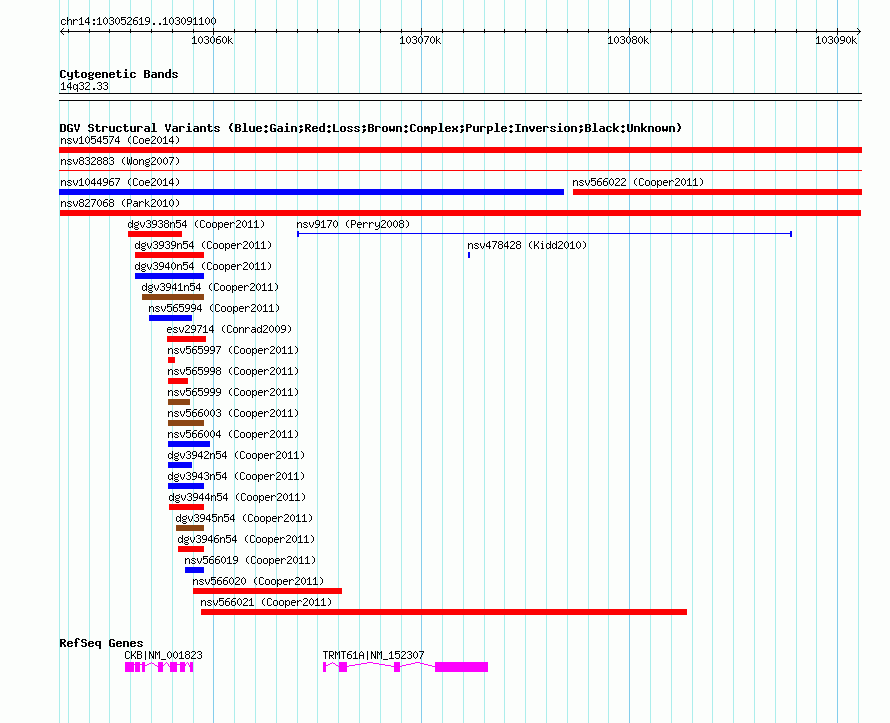Click the long red bar of nsv566021
The image size is (890, 723).
444,612
